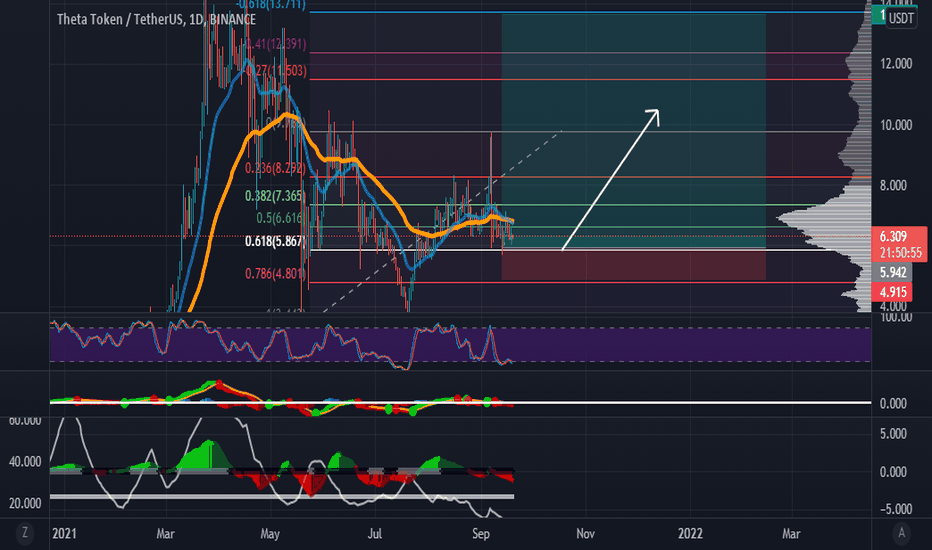Select the 6.309 current price label

893,237
